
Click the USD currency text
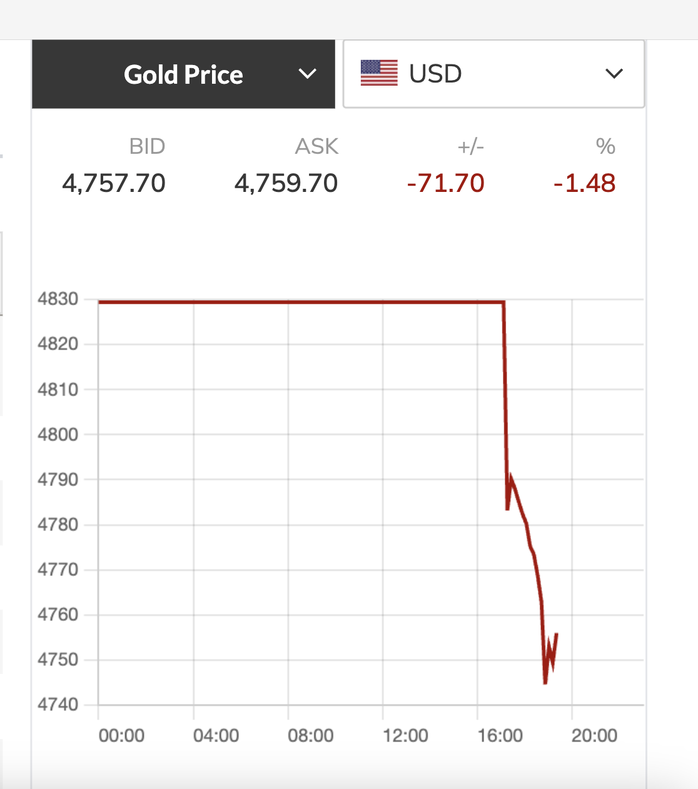(435, 74)
